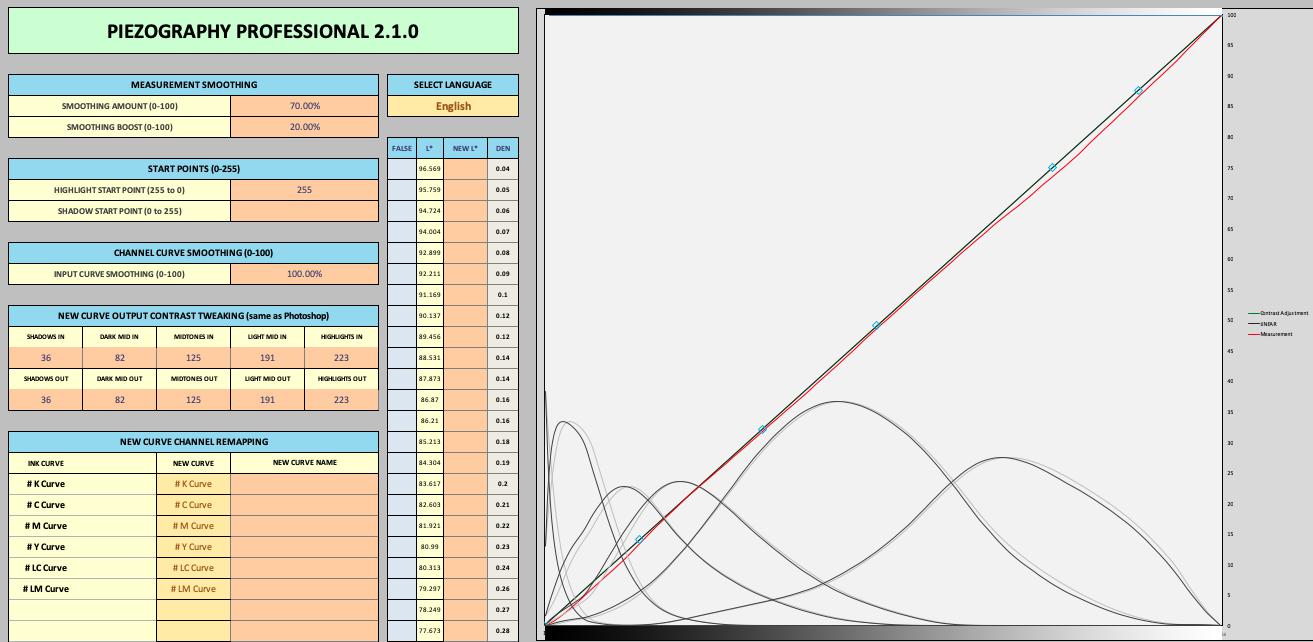This screenshot has width=1313, height=642.
Task: Edit the Dark Mid In value 82
Action: 120,358
